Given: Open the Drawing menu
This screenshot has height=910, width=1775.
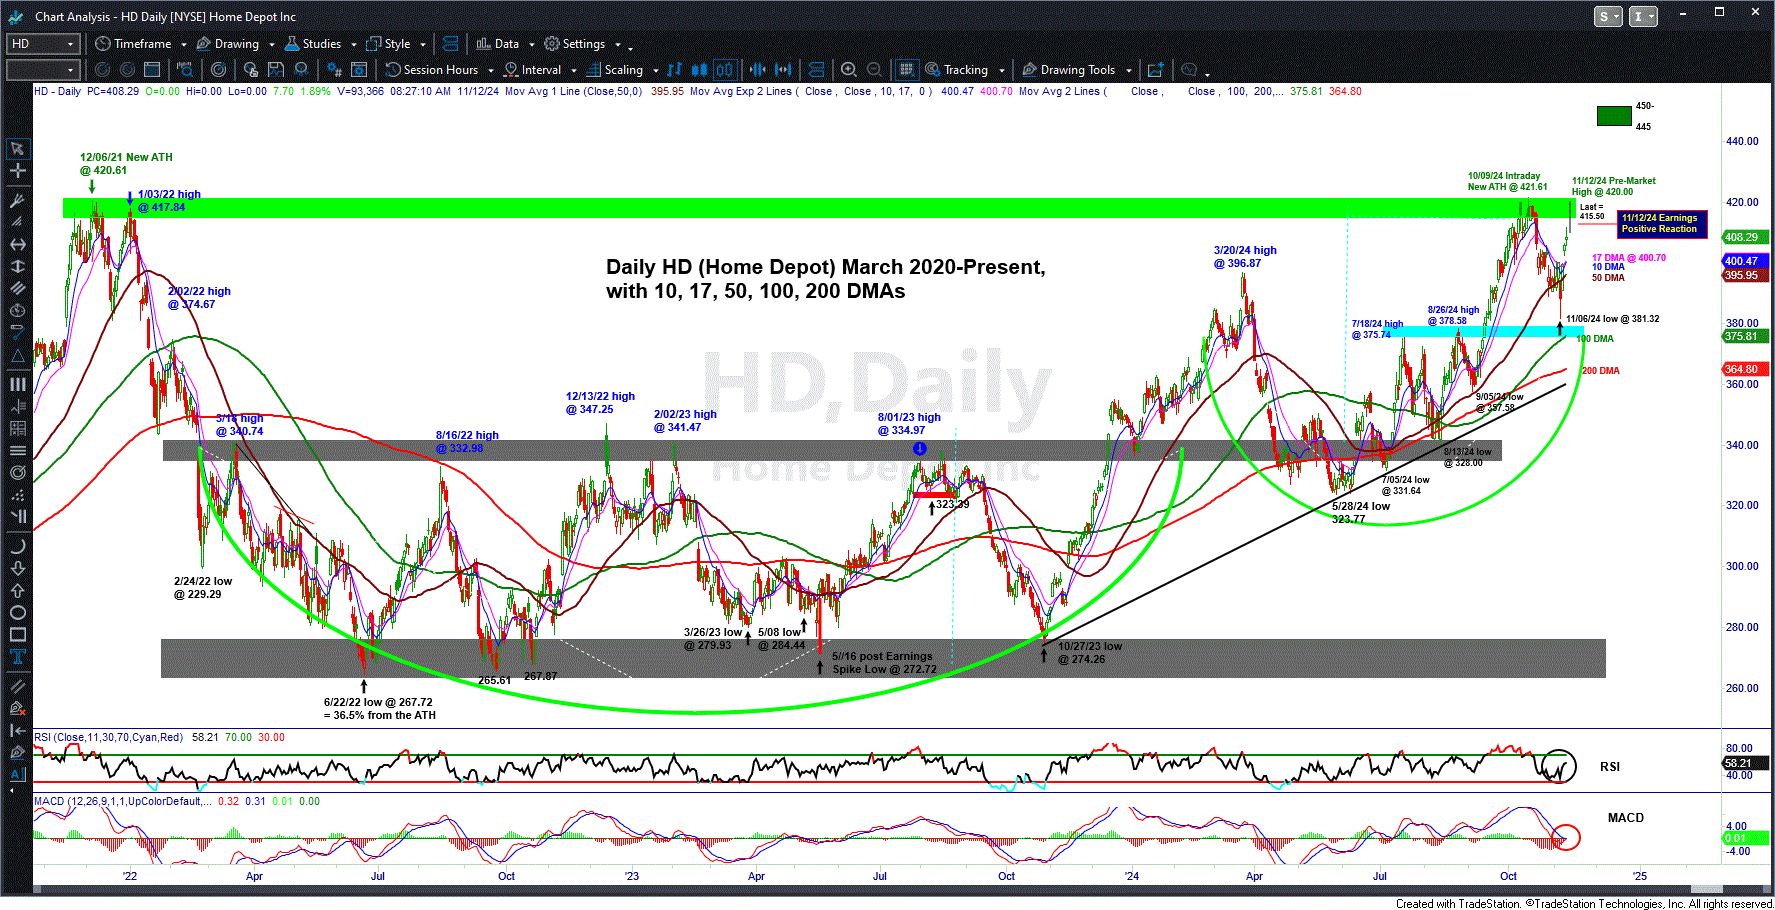Looking at the screenshot, I should click(228, 44).
